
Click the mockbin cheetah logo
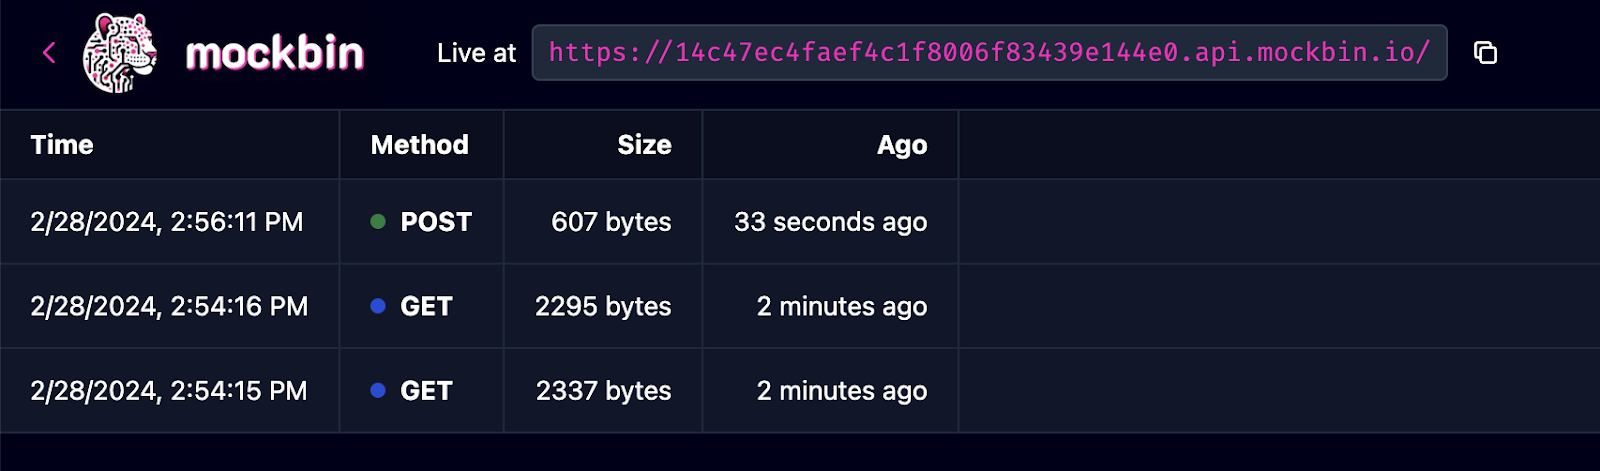pos(120,53)
